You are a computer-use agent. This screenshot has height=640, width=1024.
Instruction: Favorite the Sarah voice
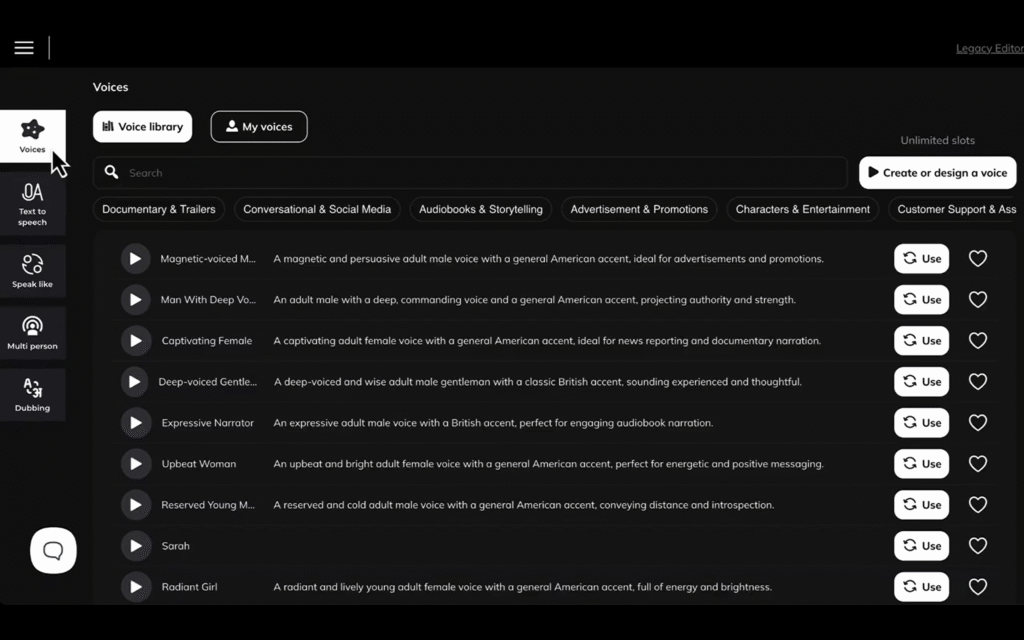[x=977, y=545]
